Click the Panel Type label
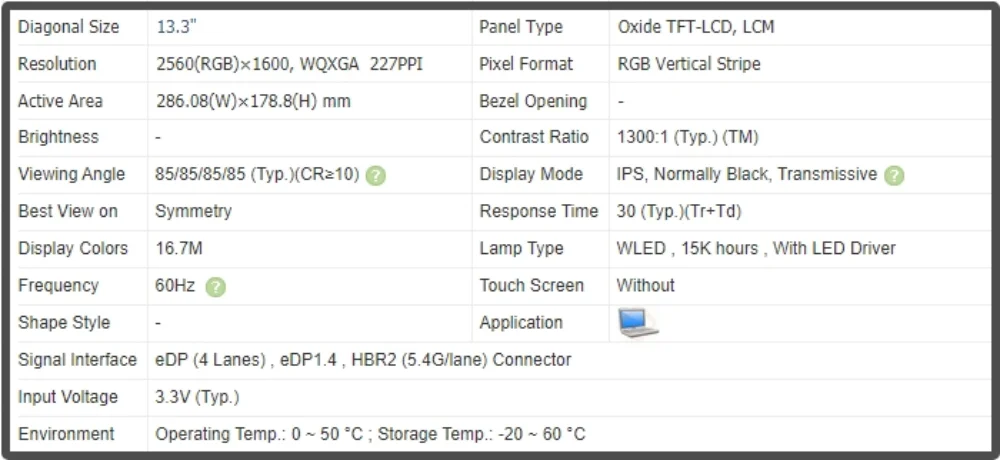This screenshot has height=460, width=1000. [x=520, y=27]
